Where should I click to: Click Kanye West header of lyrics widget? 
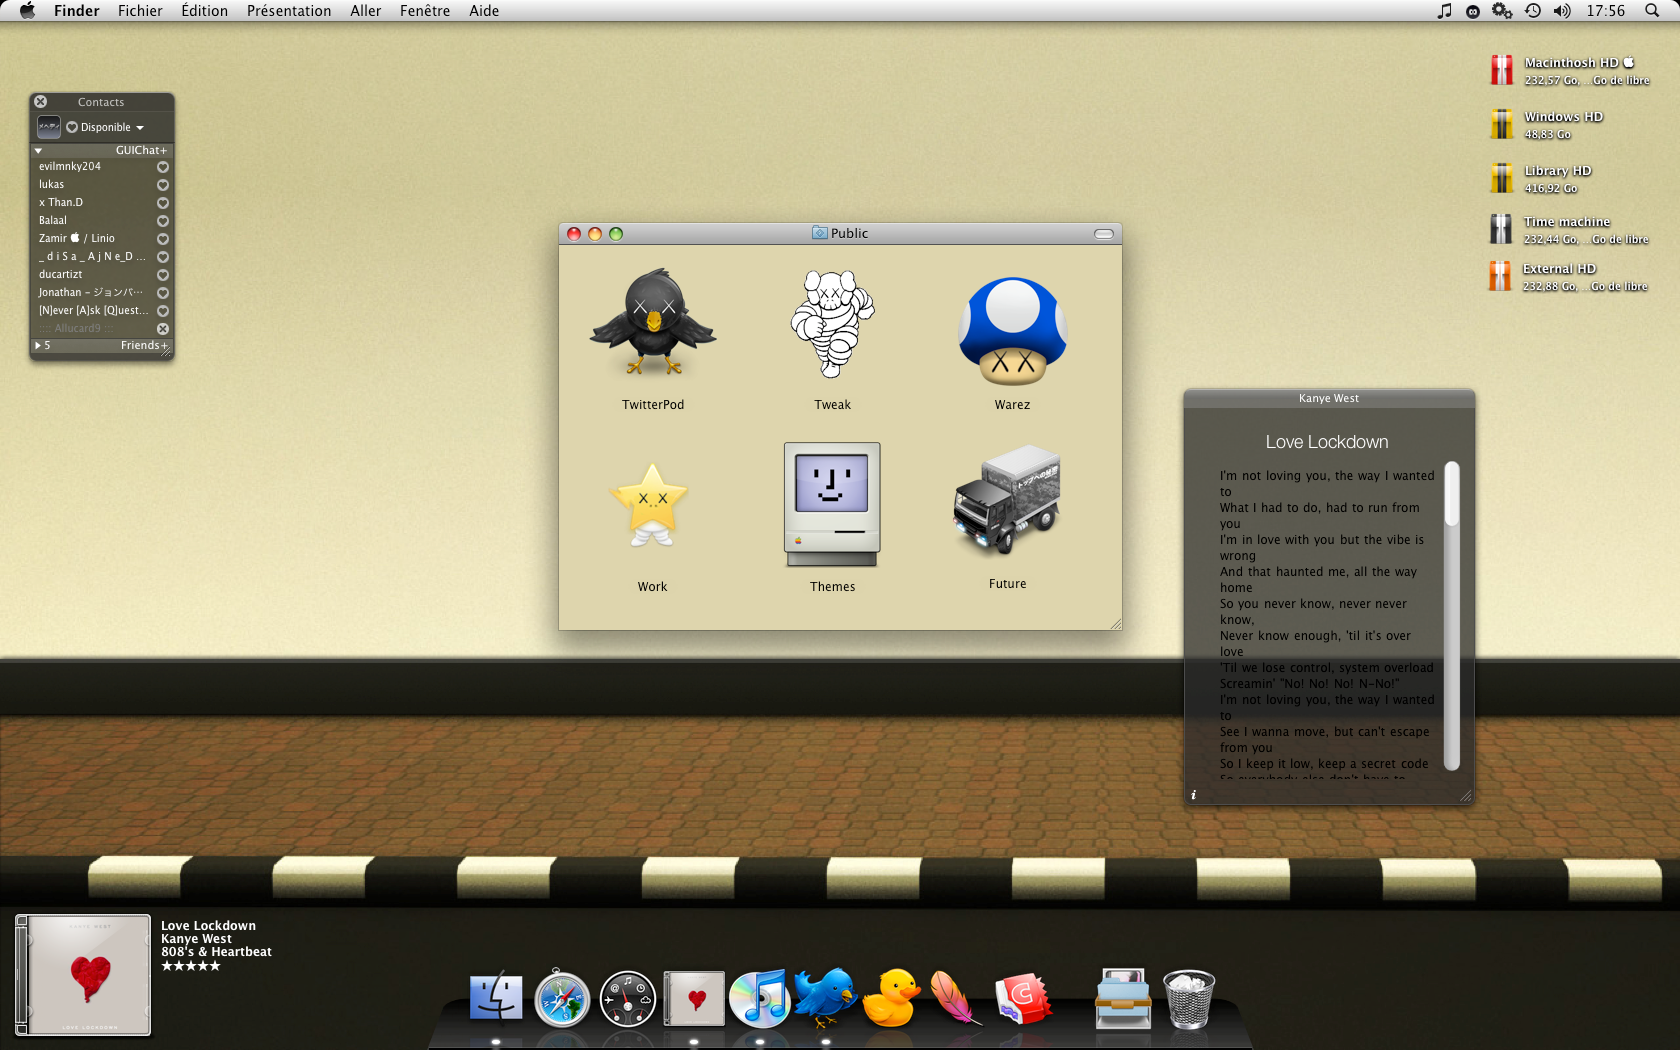click(1328, 398)
